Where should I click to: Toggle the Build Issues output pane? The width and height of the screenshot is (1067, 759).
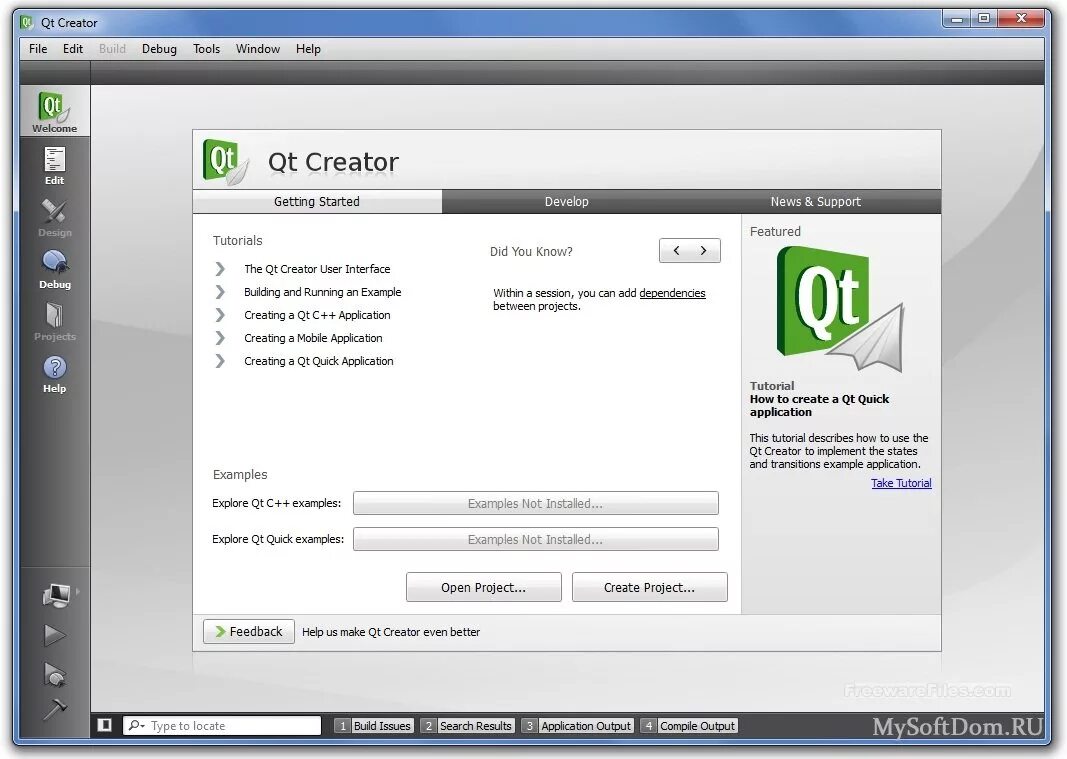(374, 726)
